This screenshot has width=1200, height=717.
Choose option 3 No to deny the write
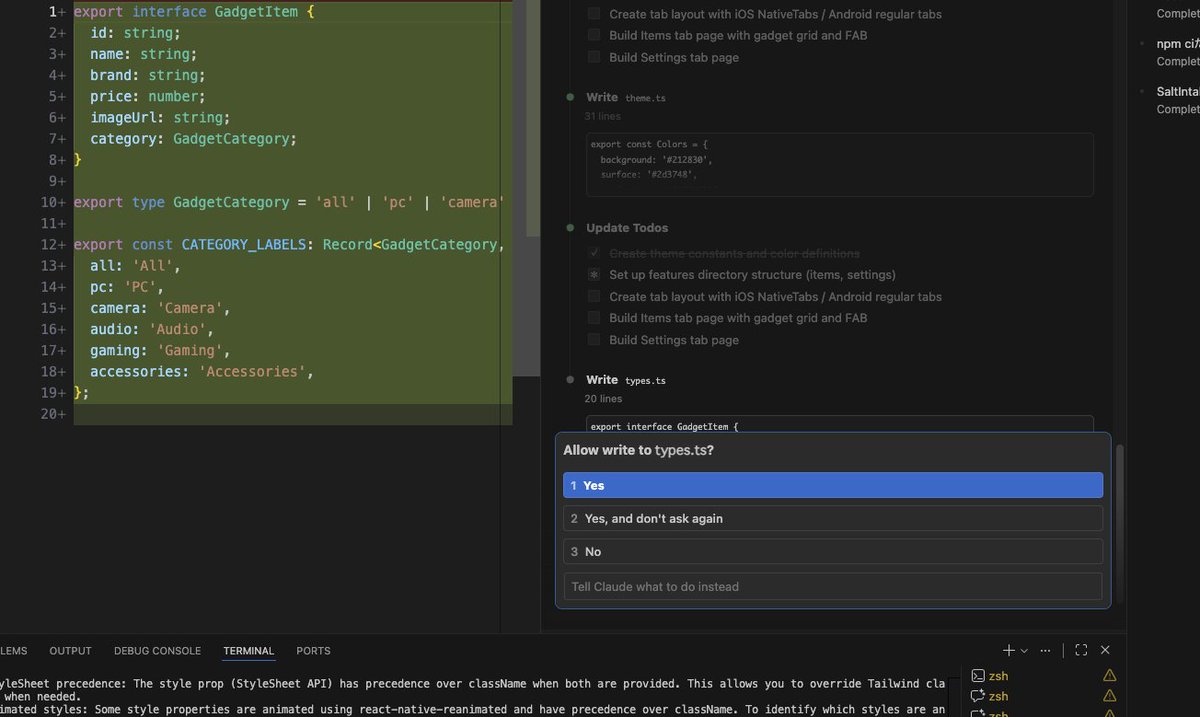tap(833, 551)
